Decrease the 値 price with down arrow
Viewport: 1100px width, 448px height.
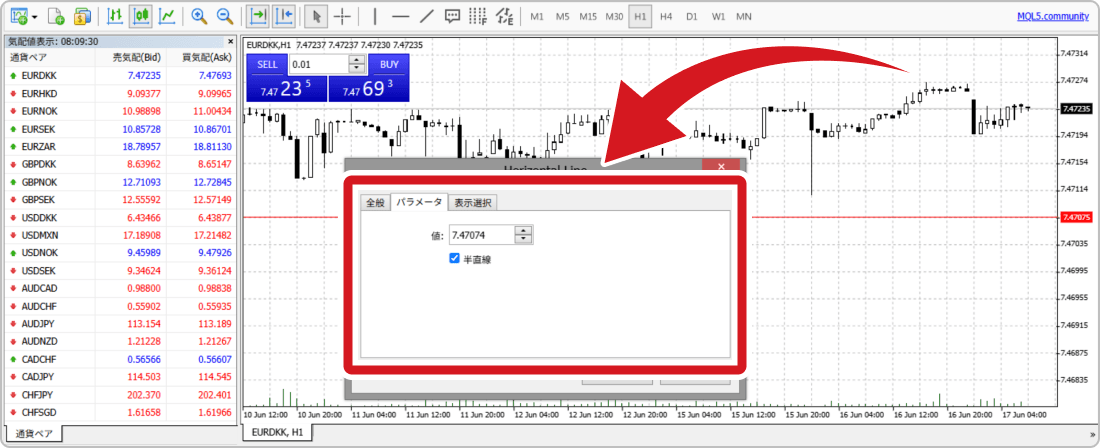coord(524,239)
